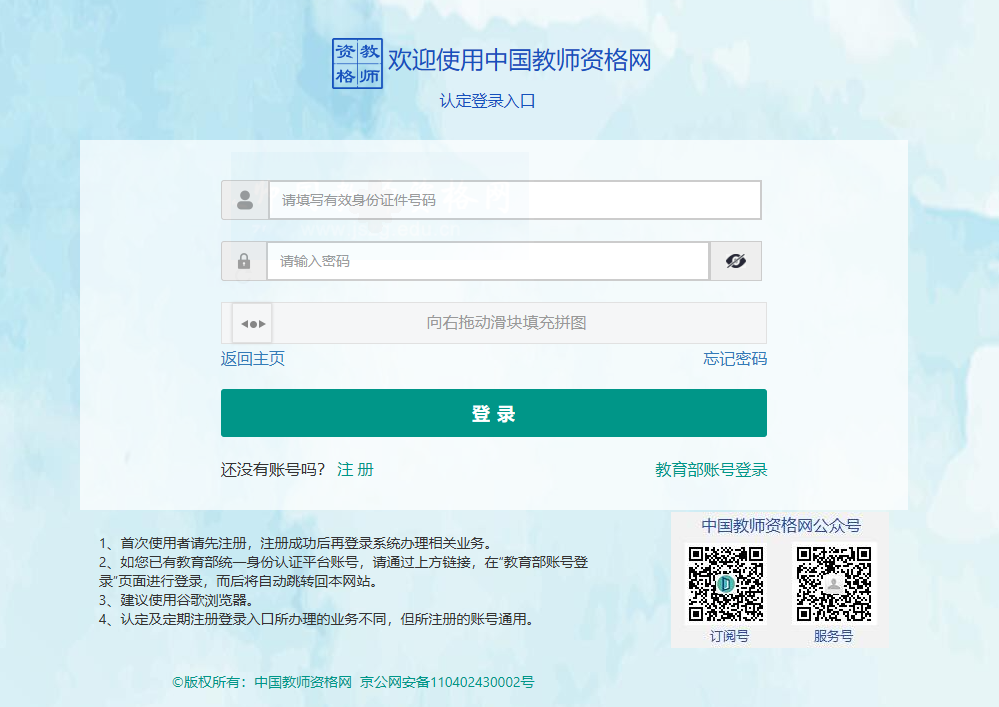Focus the password input field
999x707 pixels.
pos(487,261)
